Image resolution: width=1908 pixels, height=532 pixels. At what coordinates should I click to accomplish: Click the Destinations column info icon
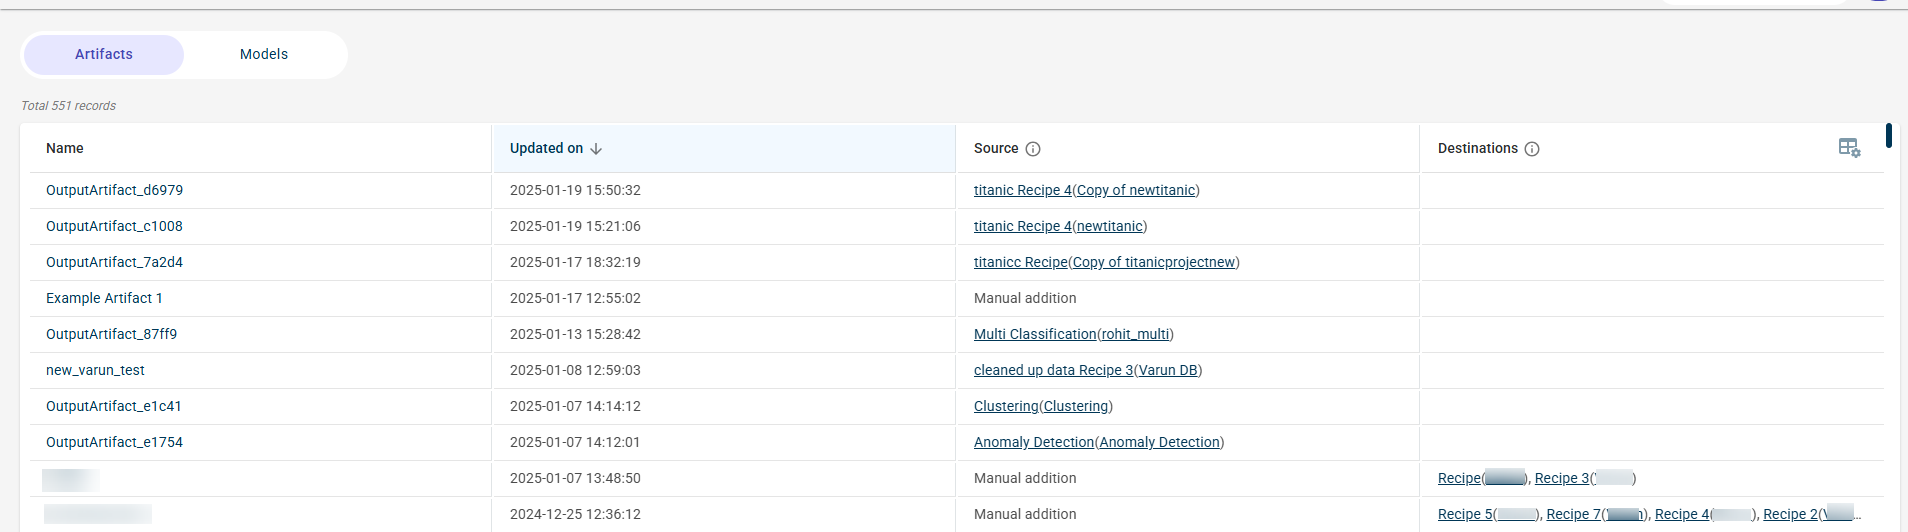[1532, 149]
